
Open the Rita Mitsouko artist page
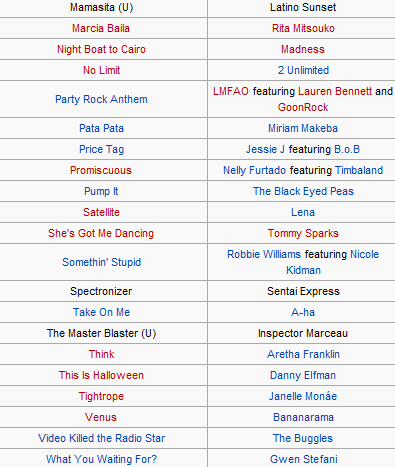[303, 28]
